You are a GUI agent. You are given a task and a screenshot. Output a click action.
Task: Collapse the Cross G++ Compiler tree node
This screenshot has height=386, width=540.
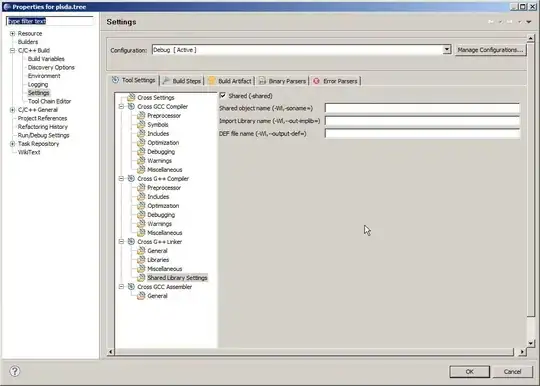pos(121,179)
